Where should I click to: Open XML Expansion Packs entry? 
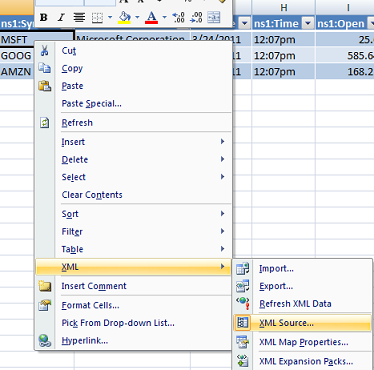point(302,361)
